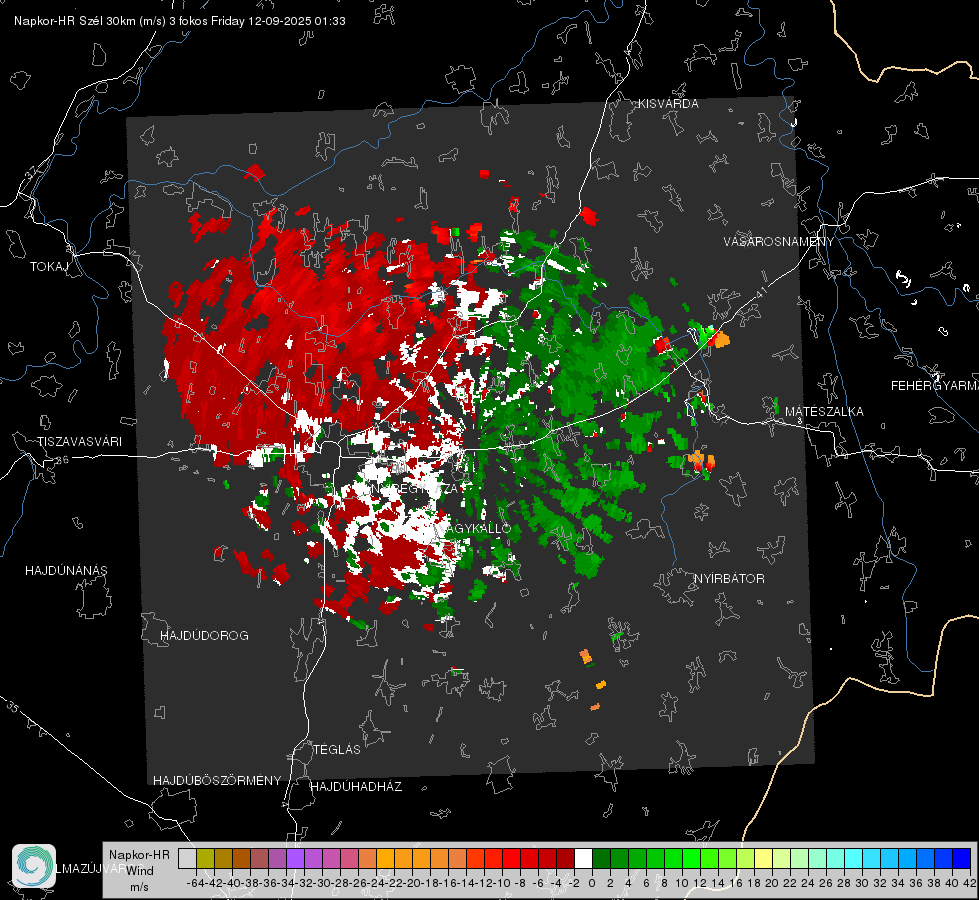Screen dimensions: 979x900
Task: Choose deep blue swatch between 40 and 42
Action: pyautogui.click(x=961, y=858)
